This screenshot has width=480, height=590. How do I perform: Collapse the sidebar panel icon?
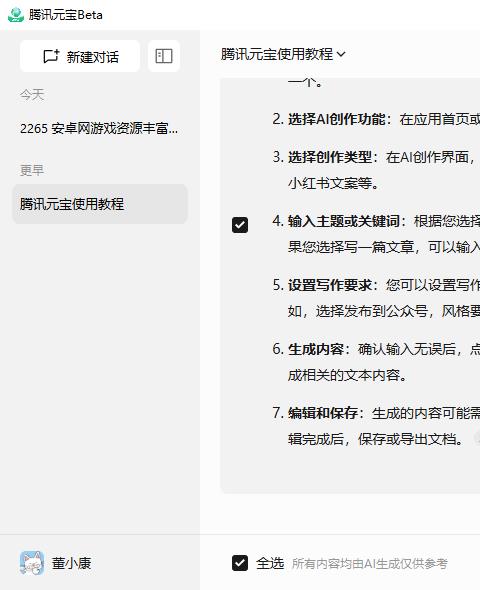click(x=164, y=56)
